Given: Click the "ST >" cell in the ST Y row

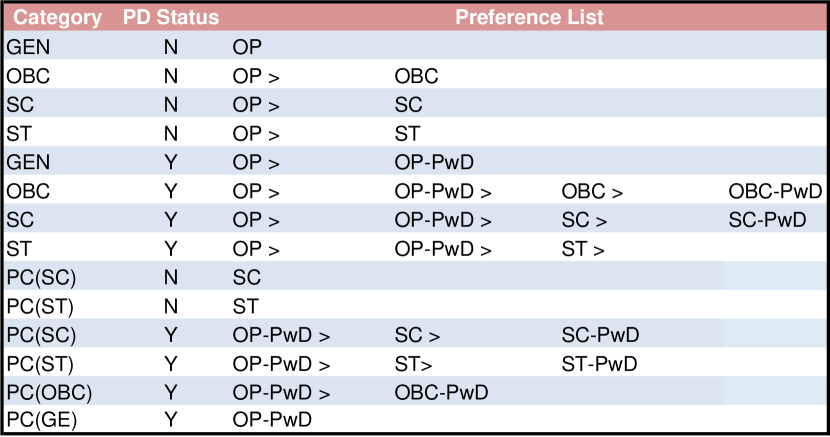Looking at the screenshot, I should [x=583, y=249].
